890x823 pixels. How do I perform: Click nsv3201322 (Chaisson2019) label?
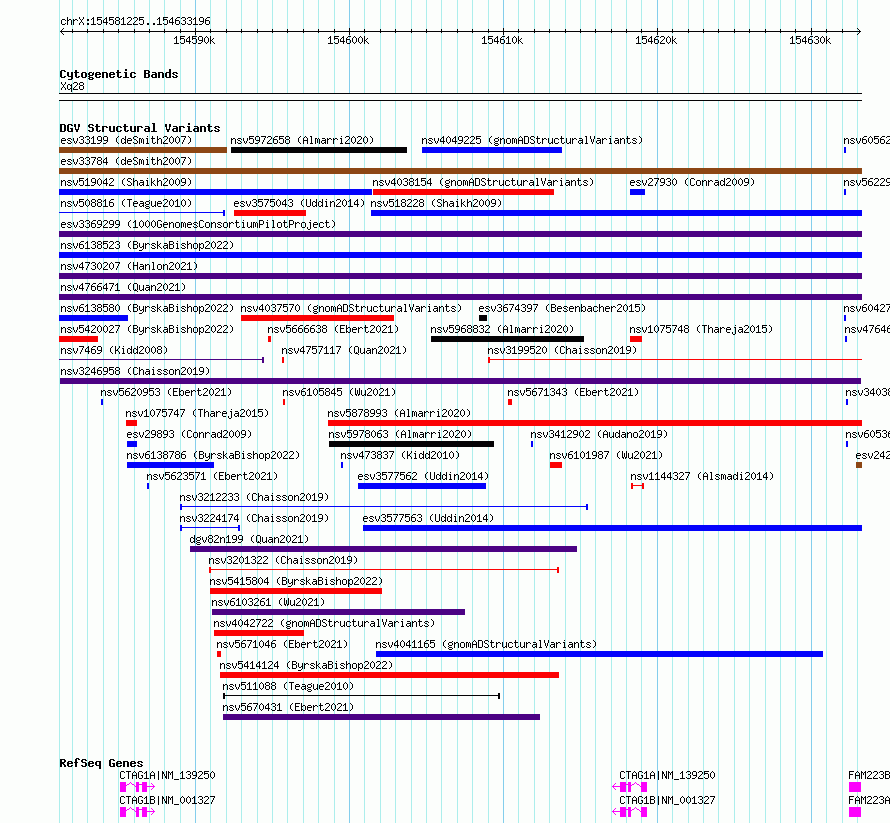[x=283, y=560]
